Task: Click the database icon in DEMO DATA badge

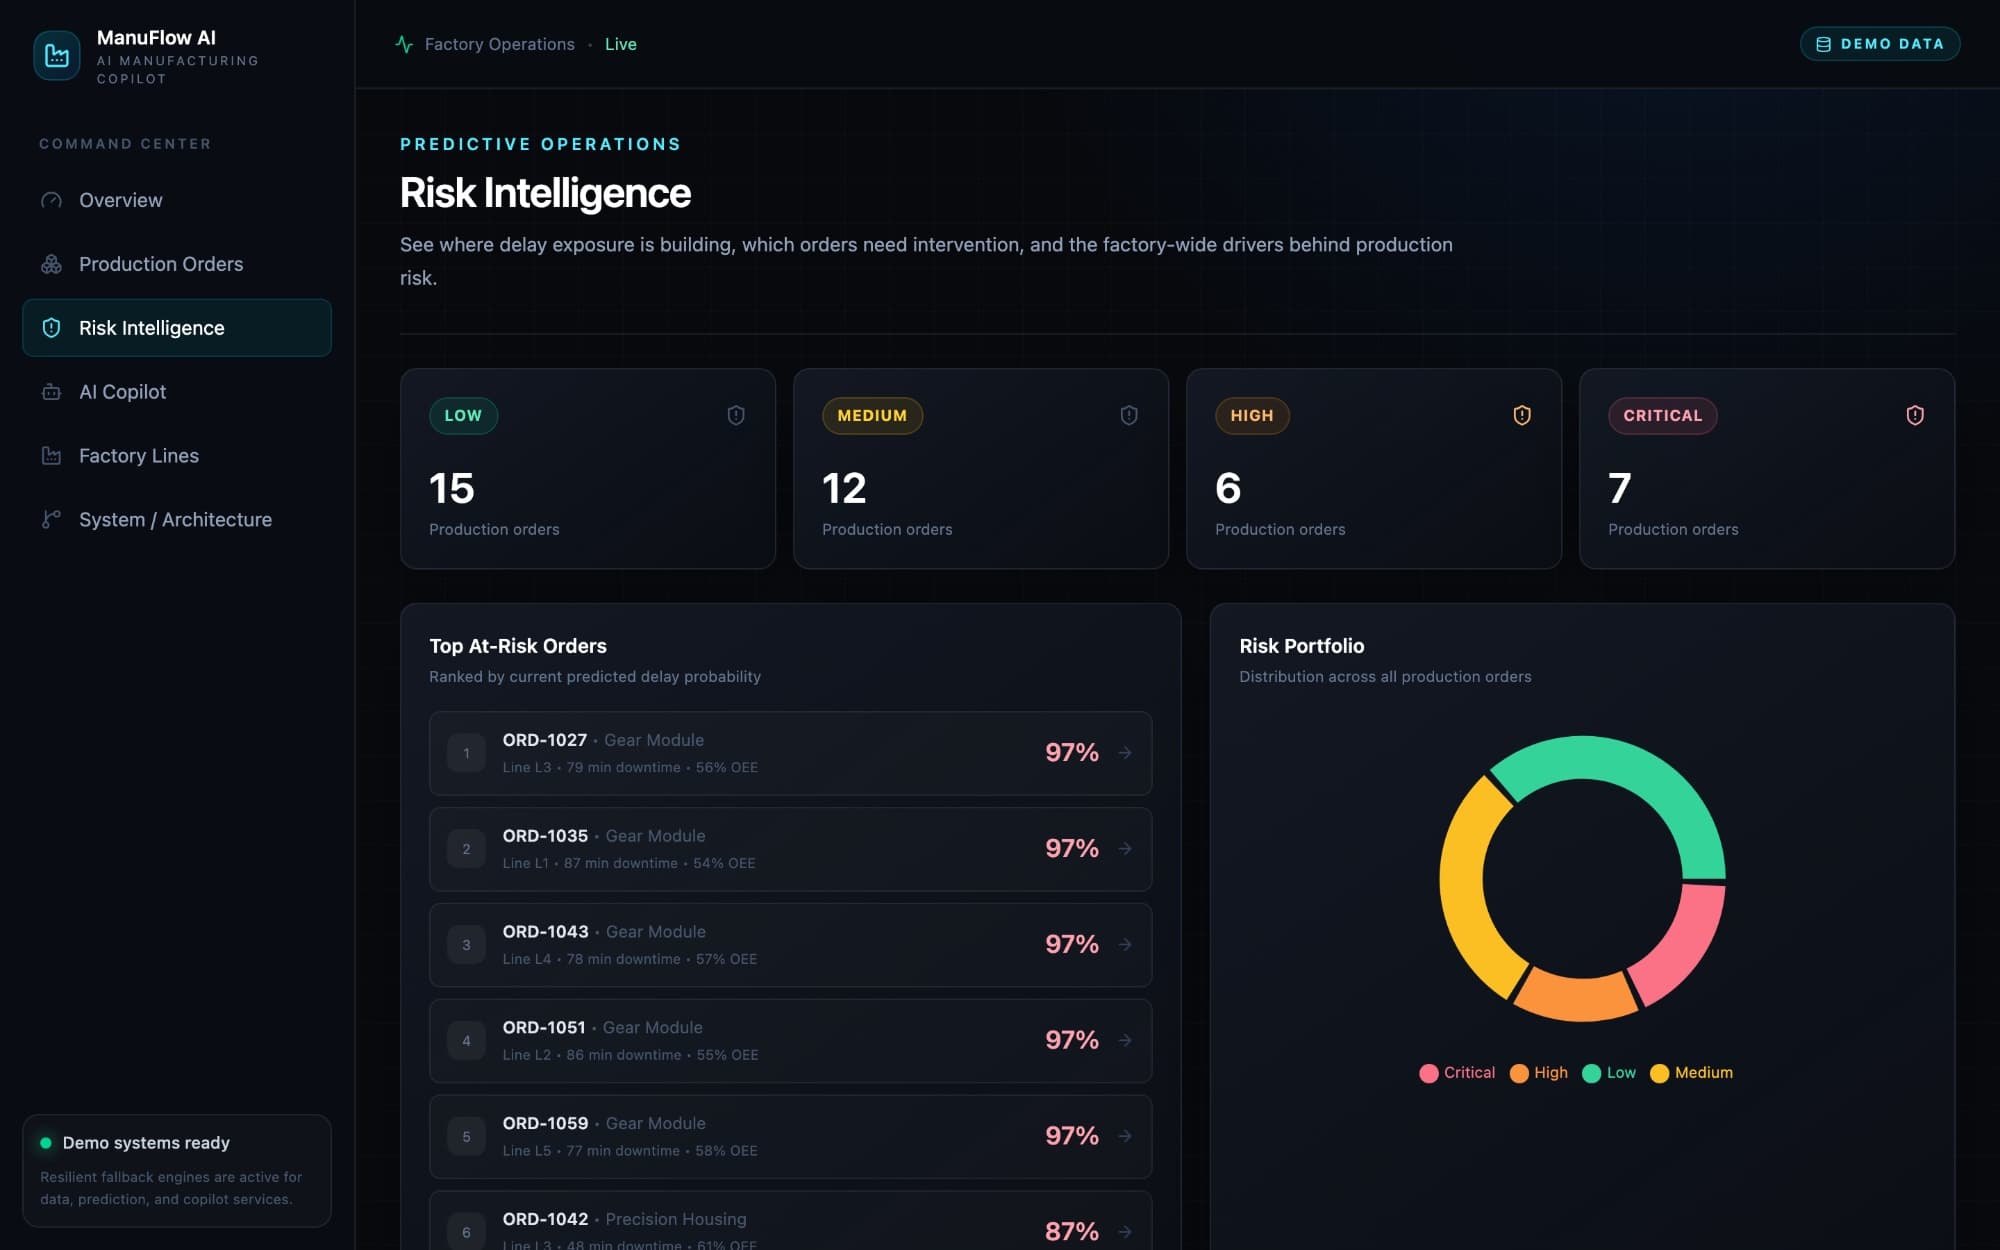Action: pyautogui.click(x=1823, y=44)
